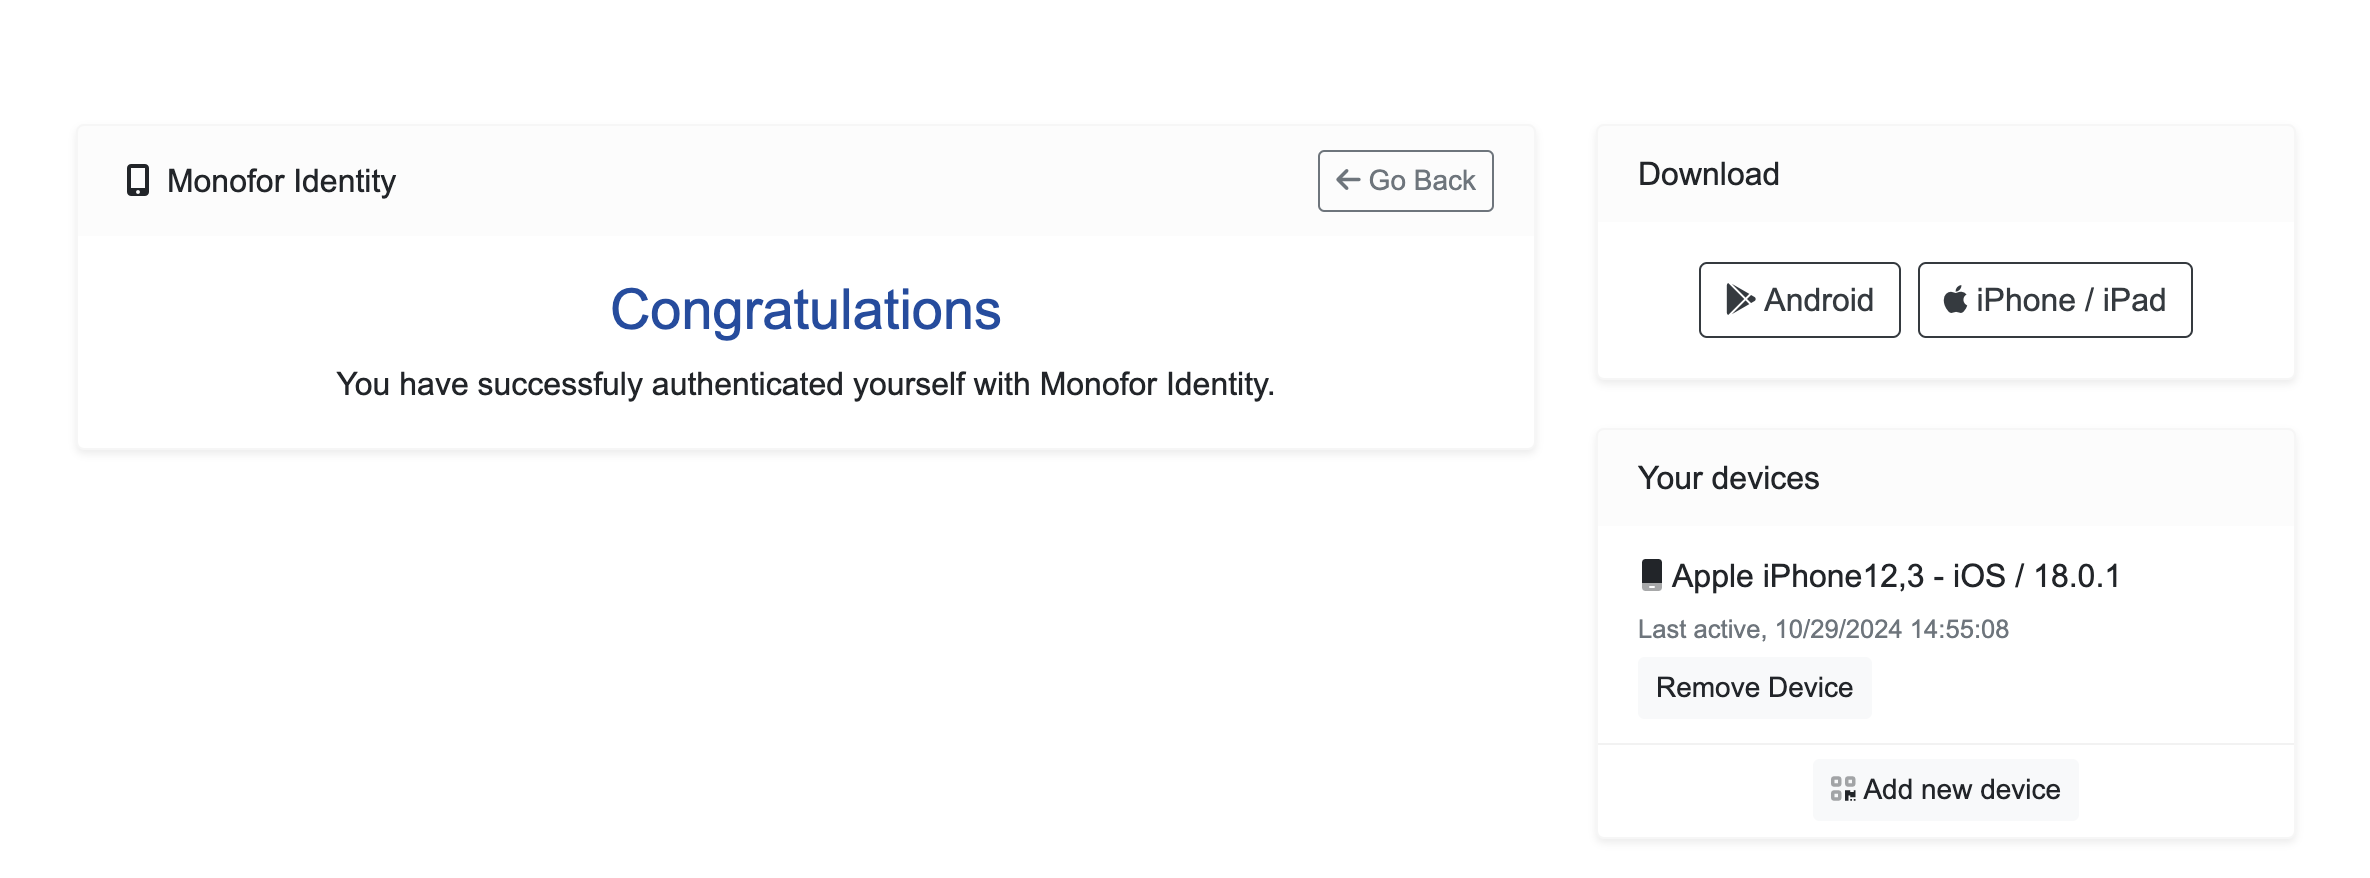Open the iPhone / iPad app download
The height and width of the screenshot is (878, 2370).
tap(2054, 299)
